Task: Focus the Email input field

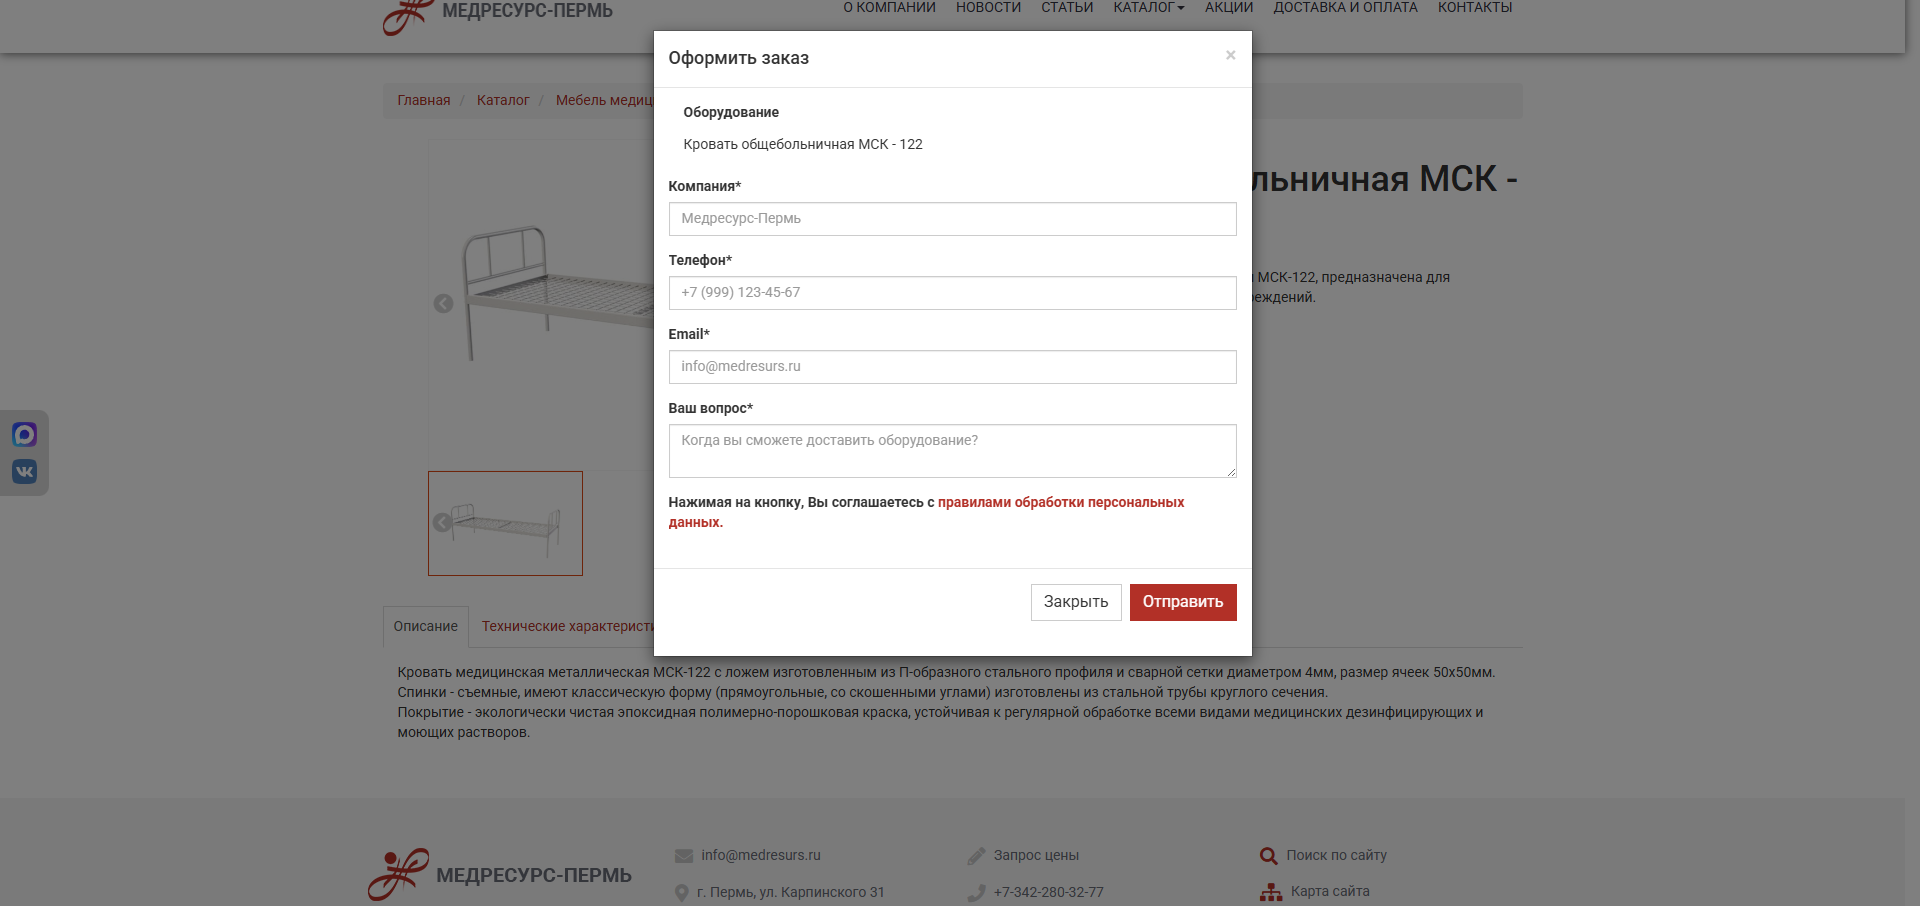Action: 952,367
